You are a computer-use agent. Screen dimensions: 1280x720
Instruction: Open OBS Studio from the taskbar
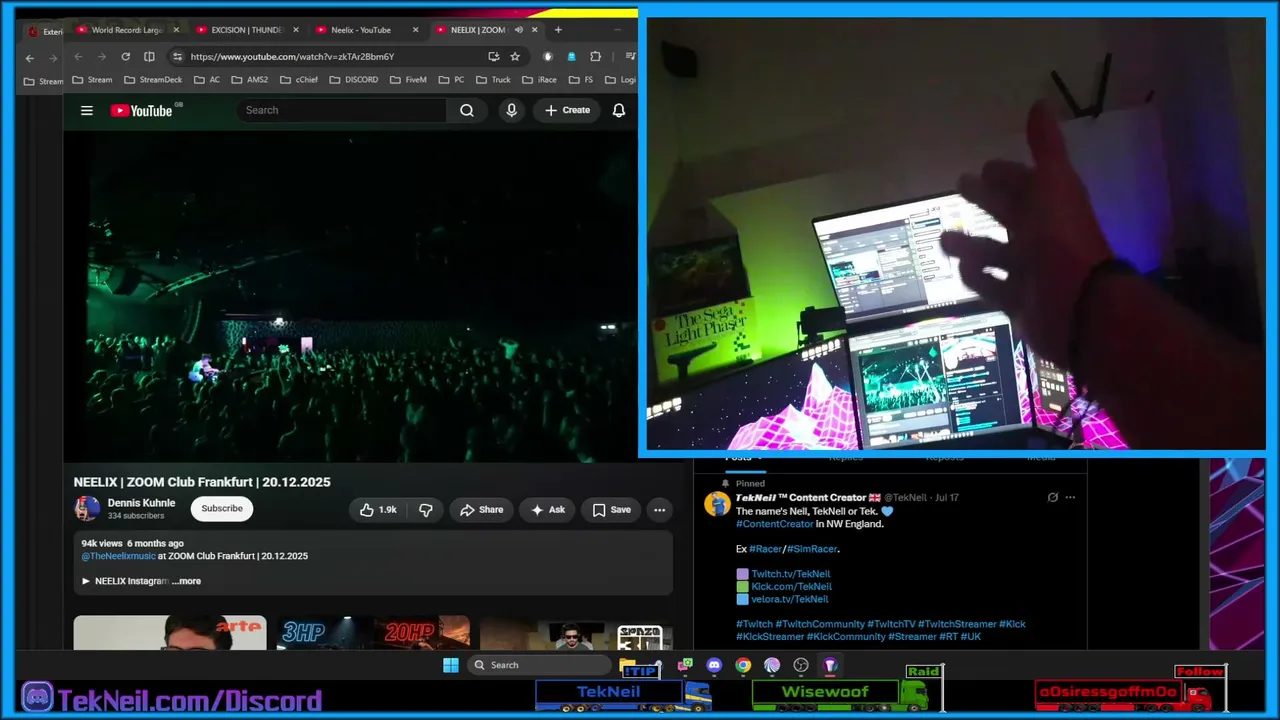pyautogui.click(x=801, y=665)
